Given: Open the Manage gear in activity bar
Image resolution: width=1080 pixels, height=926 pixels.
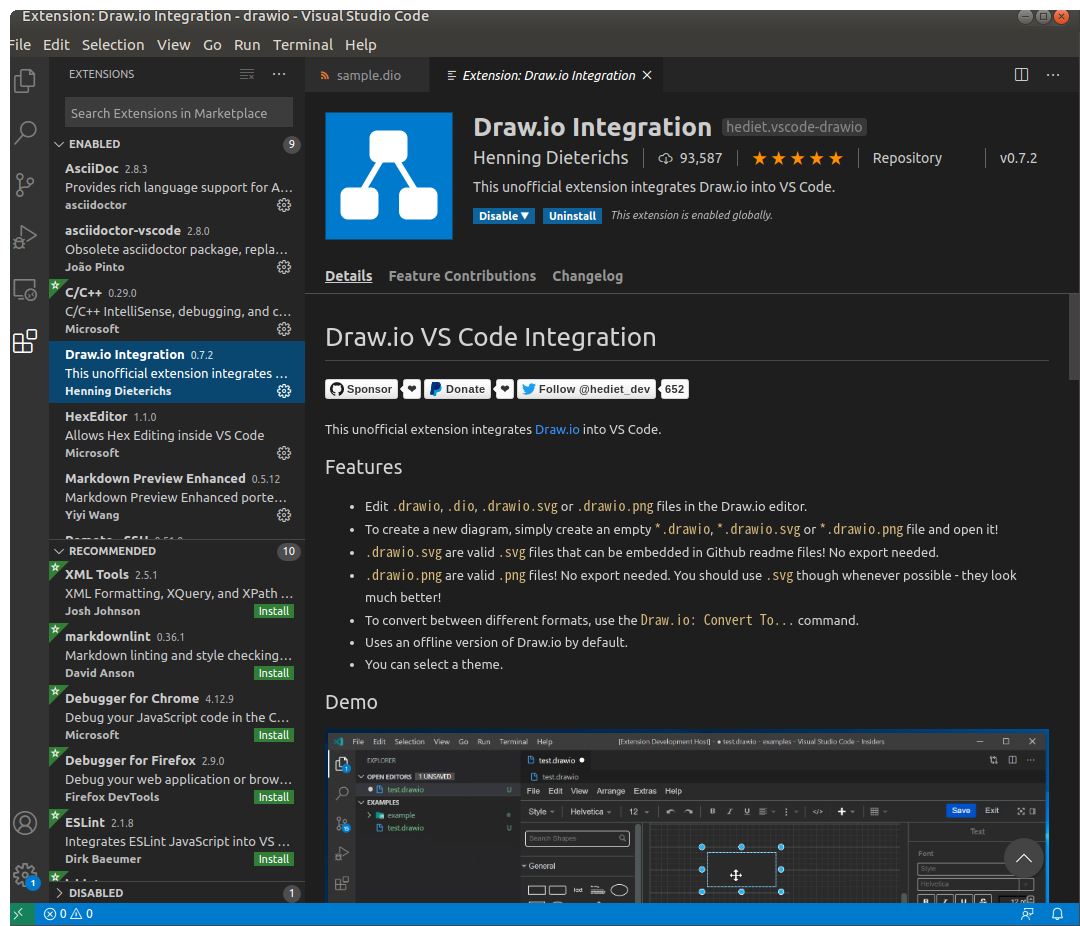Looking at the screenshot, I should pyautogui.click(x=25, y=875).
